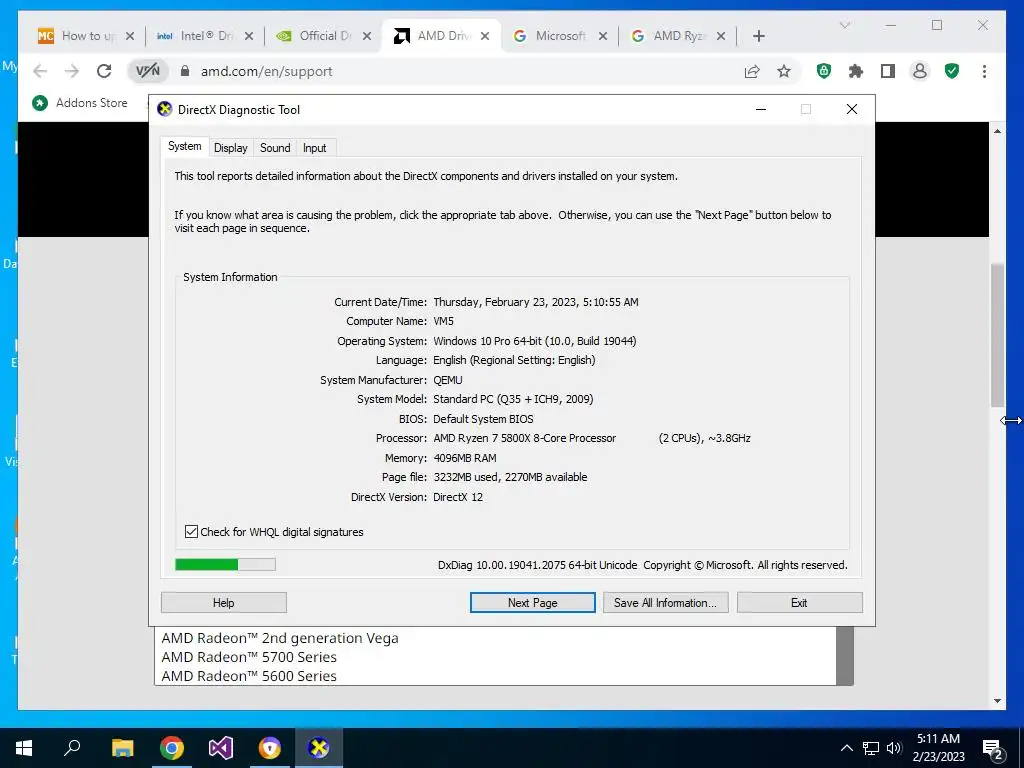Click the Next Page button
The image size is (1024, 768).
pyautogui.click(x=532, y=602)
